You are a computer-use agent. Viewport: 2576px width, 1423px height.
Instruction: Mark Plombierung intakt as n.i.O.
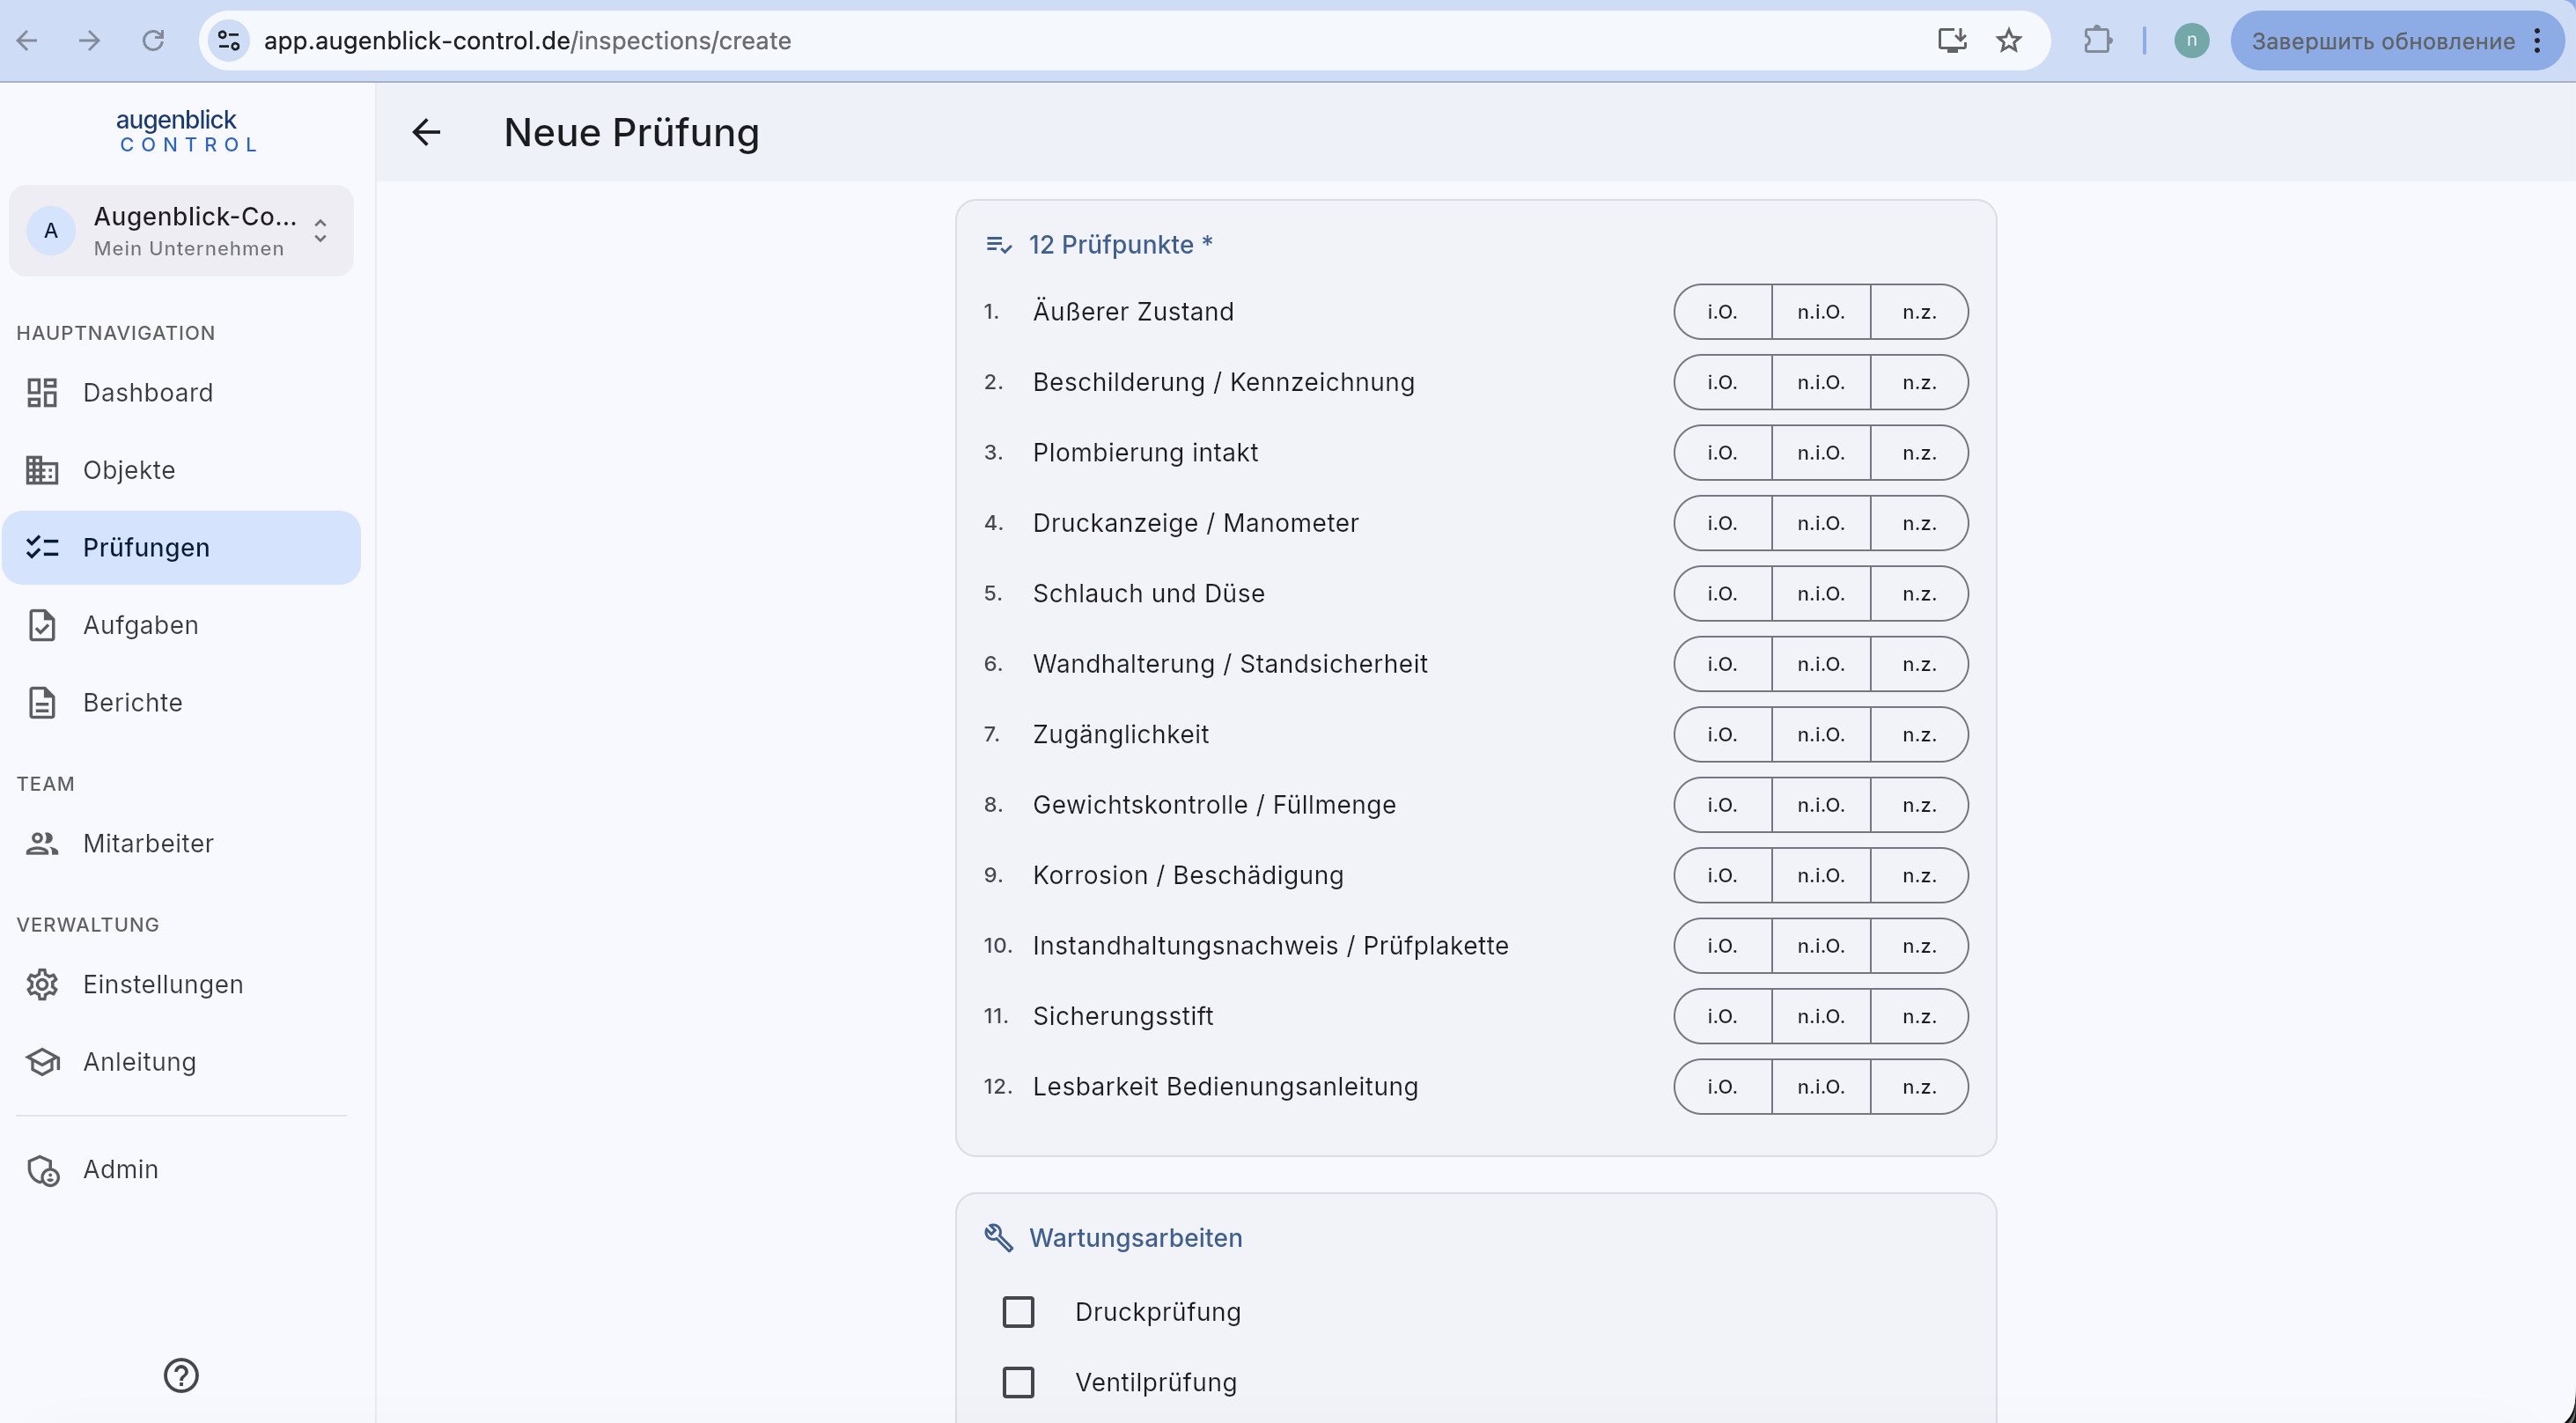(1820, 453)
